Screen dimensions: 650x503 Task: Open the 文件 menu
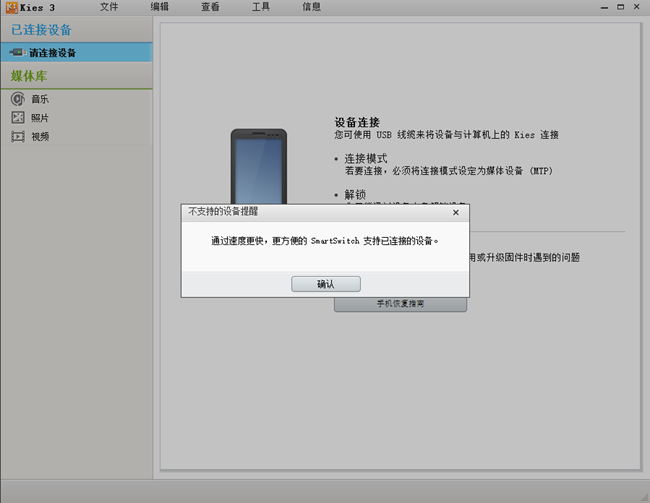tap(109, 7)
